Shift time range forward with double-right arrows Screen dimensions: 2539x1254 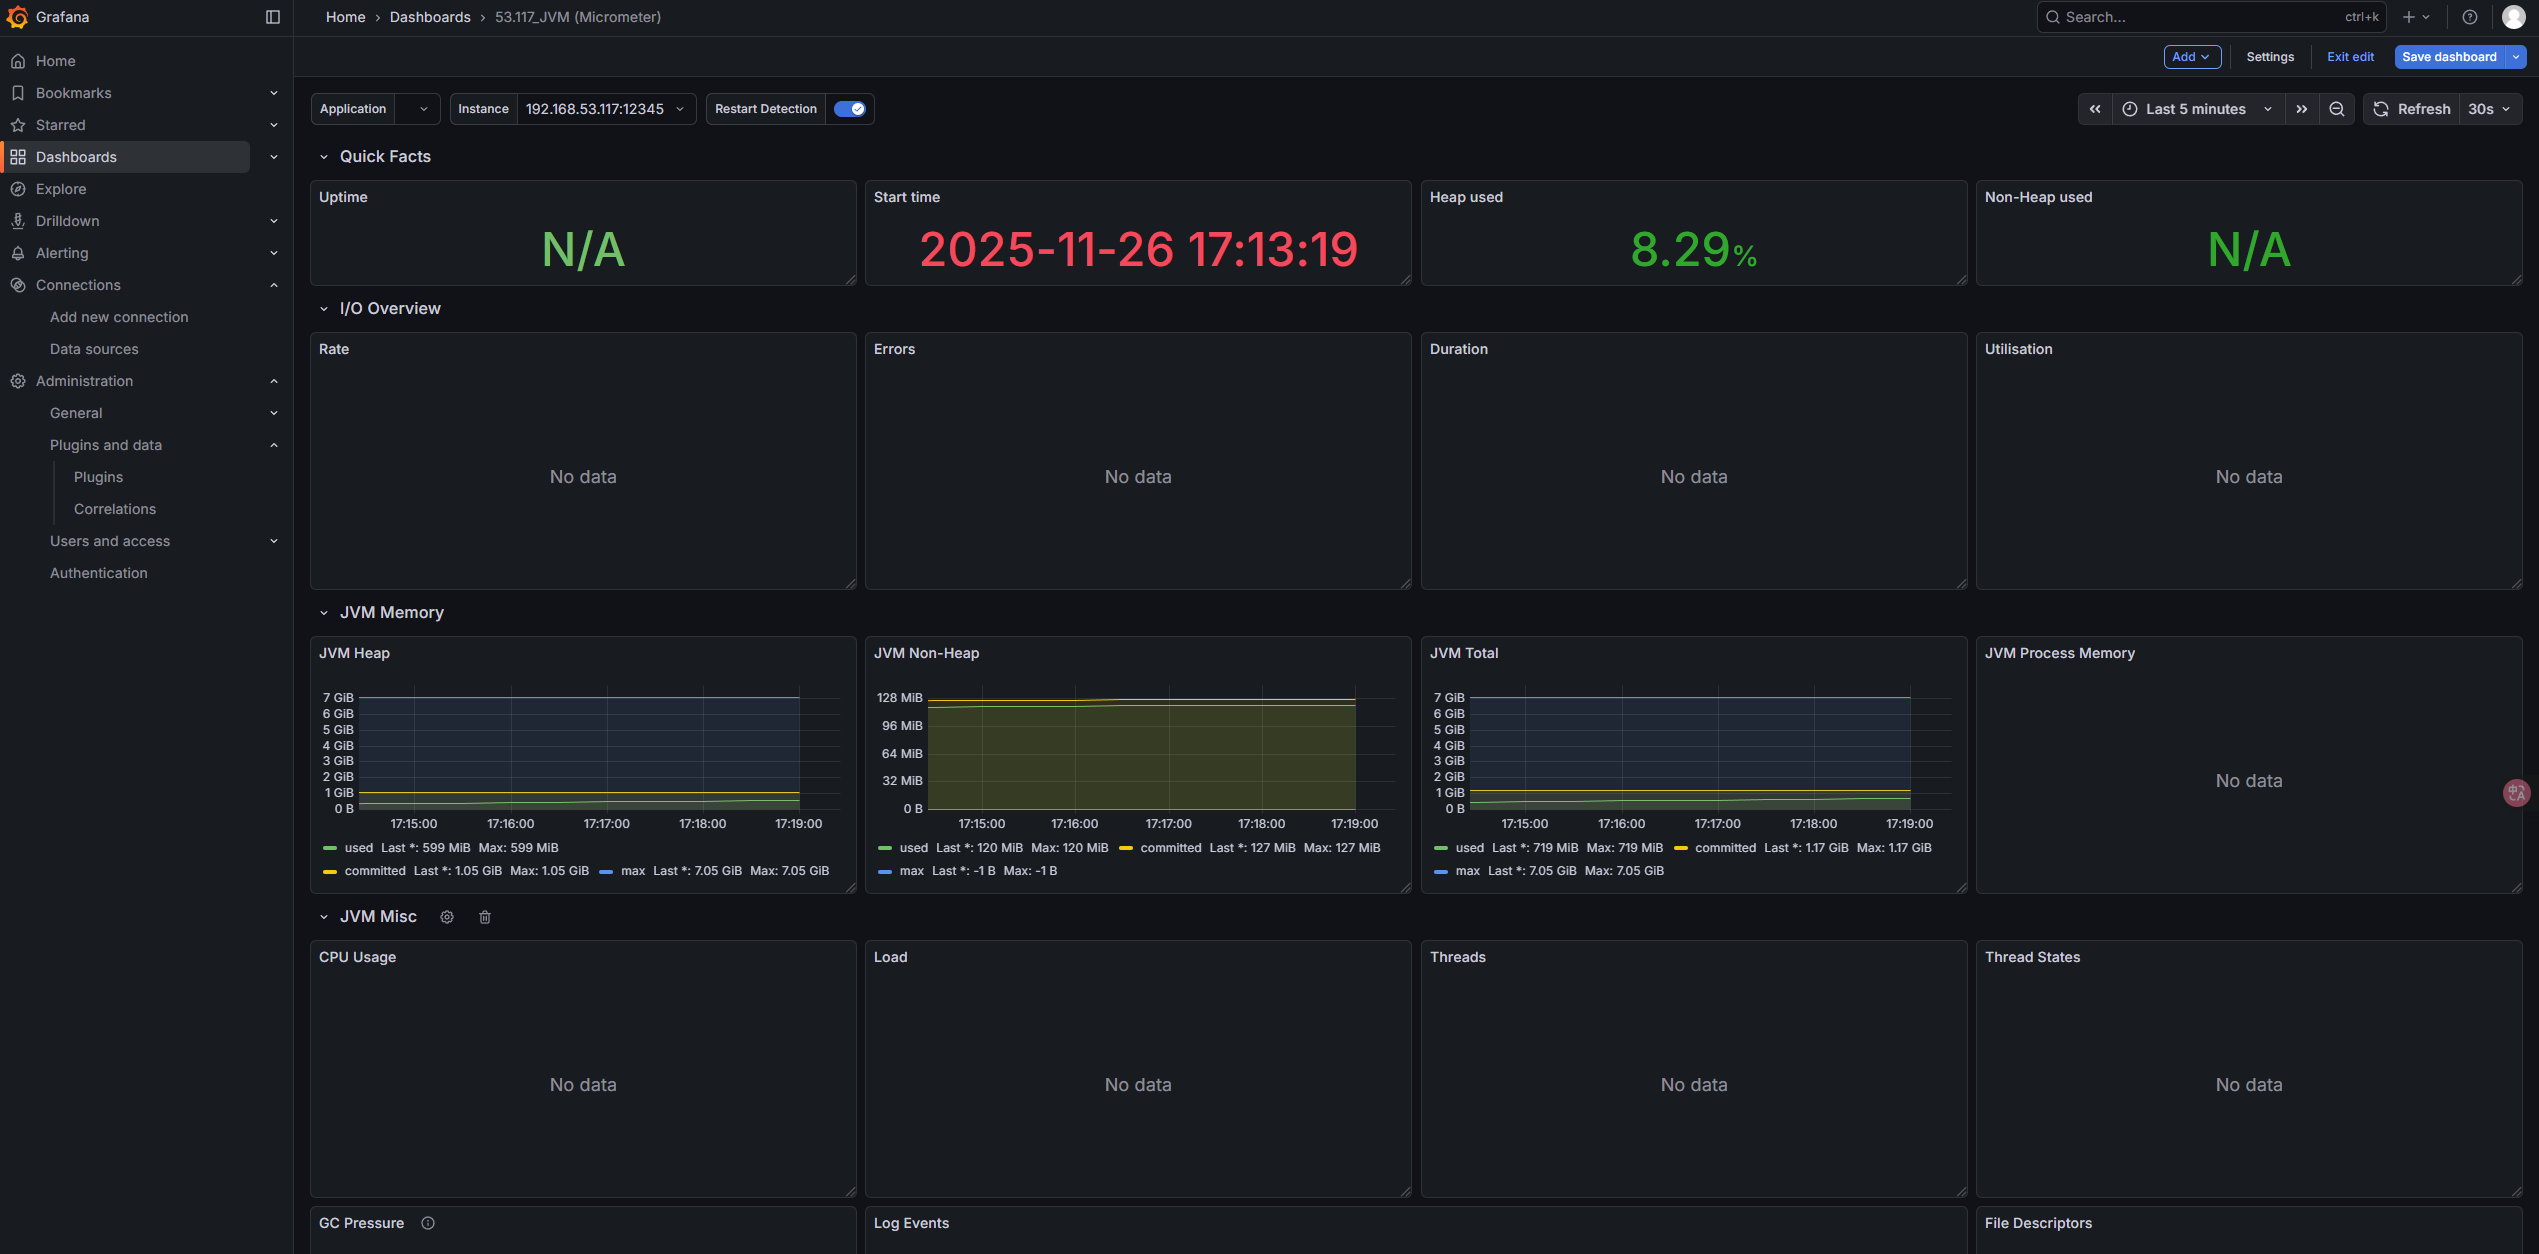(2302, 109)
